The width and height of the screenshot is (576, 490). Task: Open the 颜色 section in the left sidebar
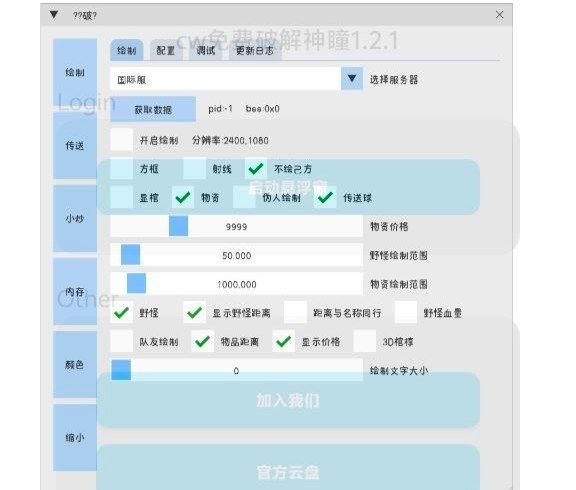point(75,364)
